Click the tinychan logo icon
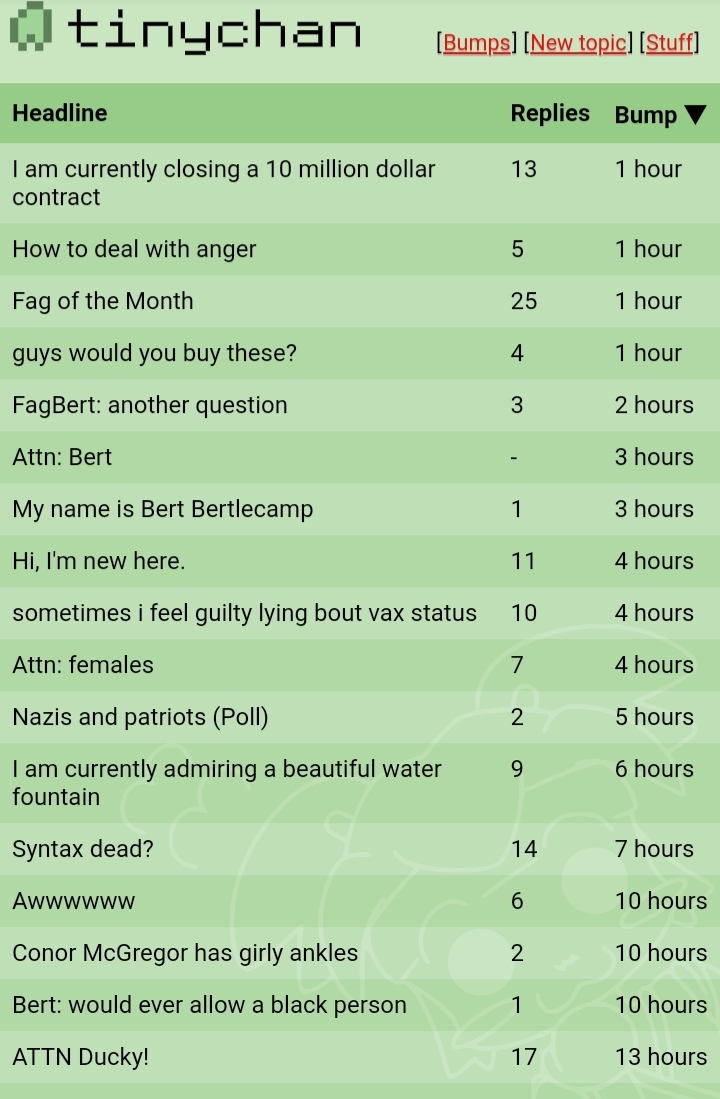This screenshot has width=720, height=1099. (x=31, y=27)
